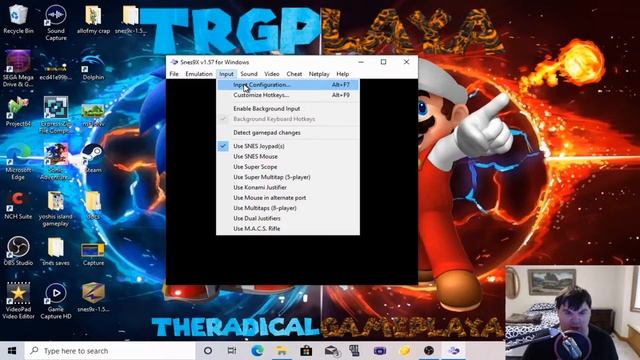Screen dimensions: 640x360
Task: Select the Microsoft Edge desktop shortcut
Action: click(18, 162)
